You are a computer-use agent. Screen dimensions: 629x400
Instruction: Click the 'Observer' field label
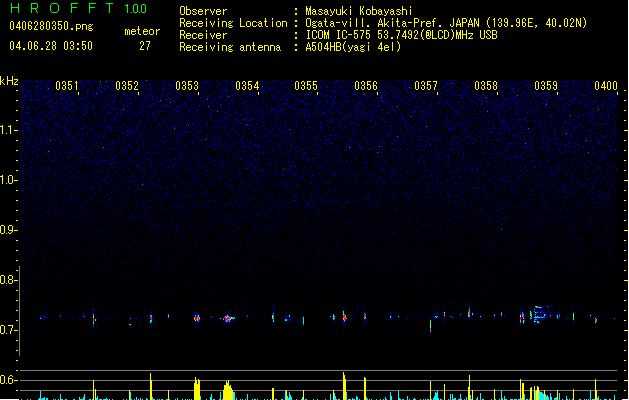coord(203,11)
